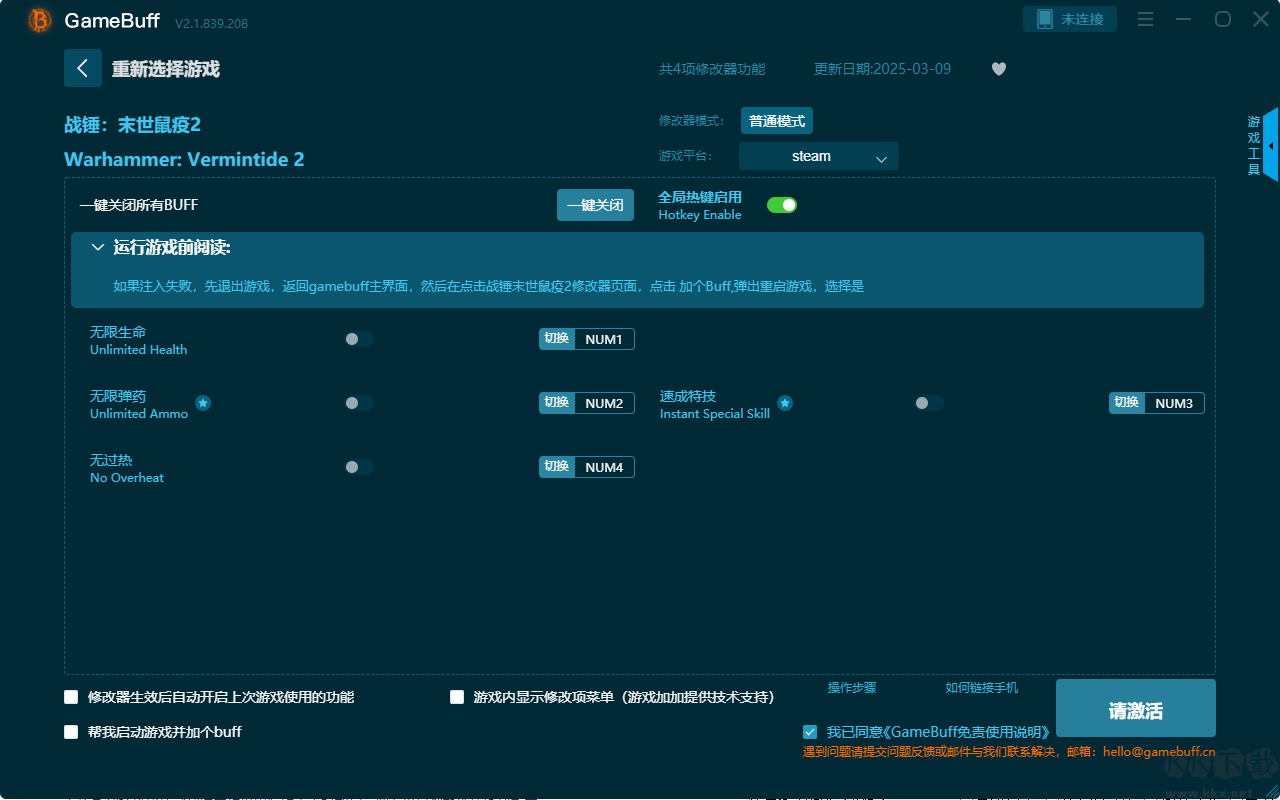Image resolution: width=1280 pixels, height=800 pixels.
Task: Enable the No Overheat toggle
Action: click(x=359, y=467)
